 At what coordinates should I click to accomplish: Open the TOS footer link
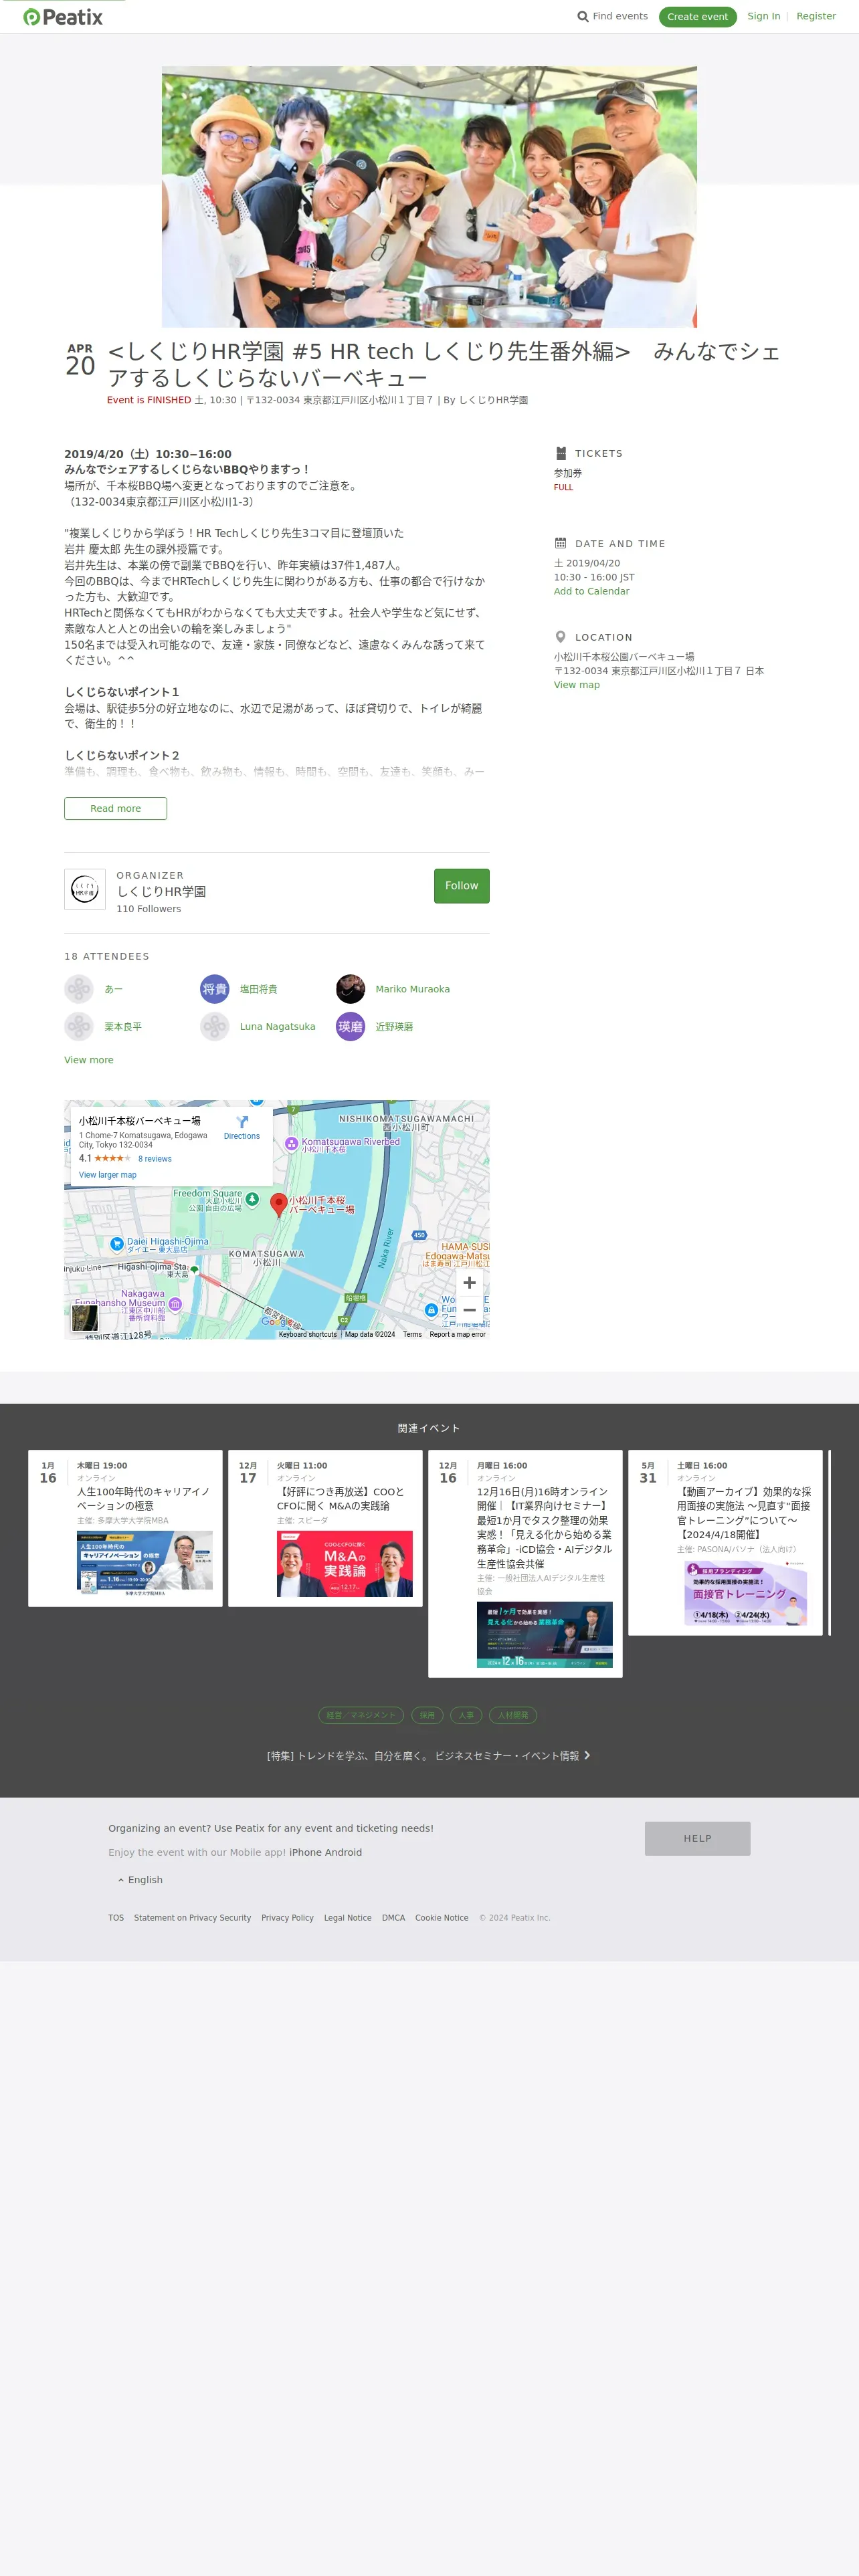(x=116, y=1918)
